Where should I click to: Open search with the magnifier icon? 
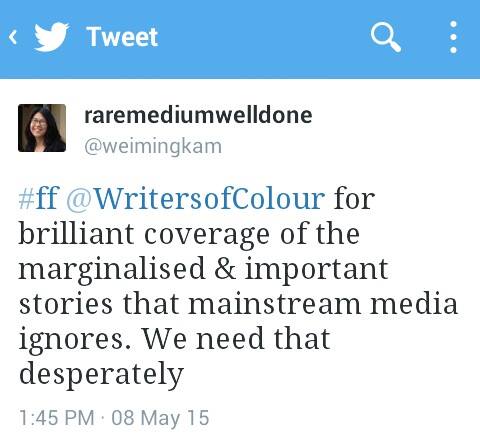[x=385, y=37]
